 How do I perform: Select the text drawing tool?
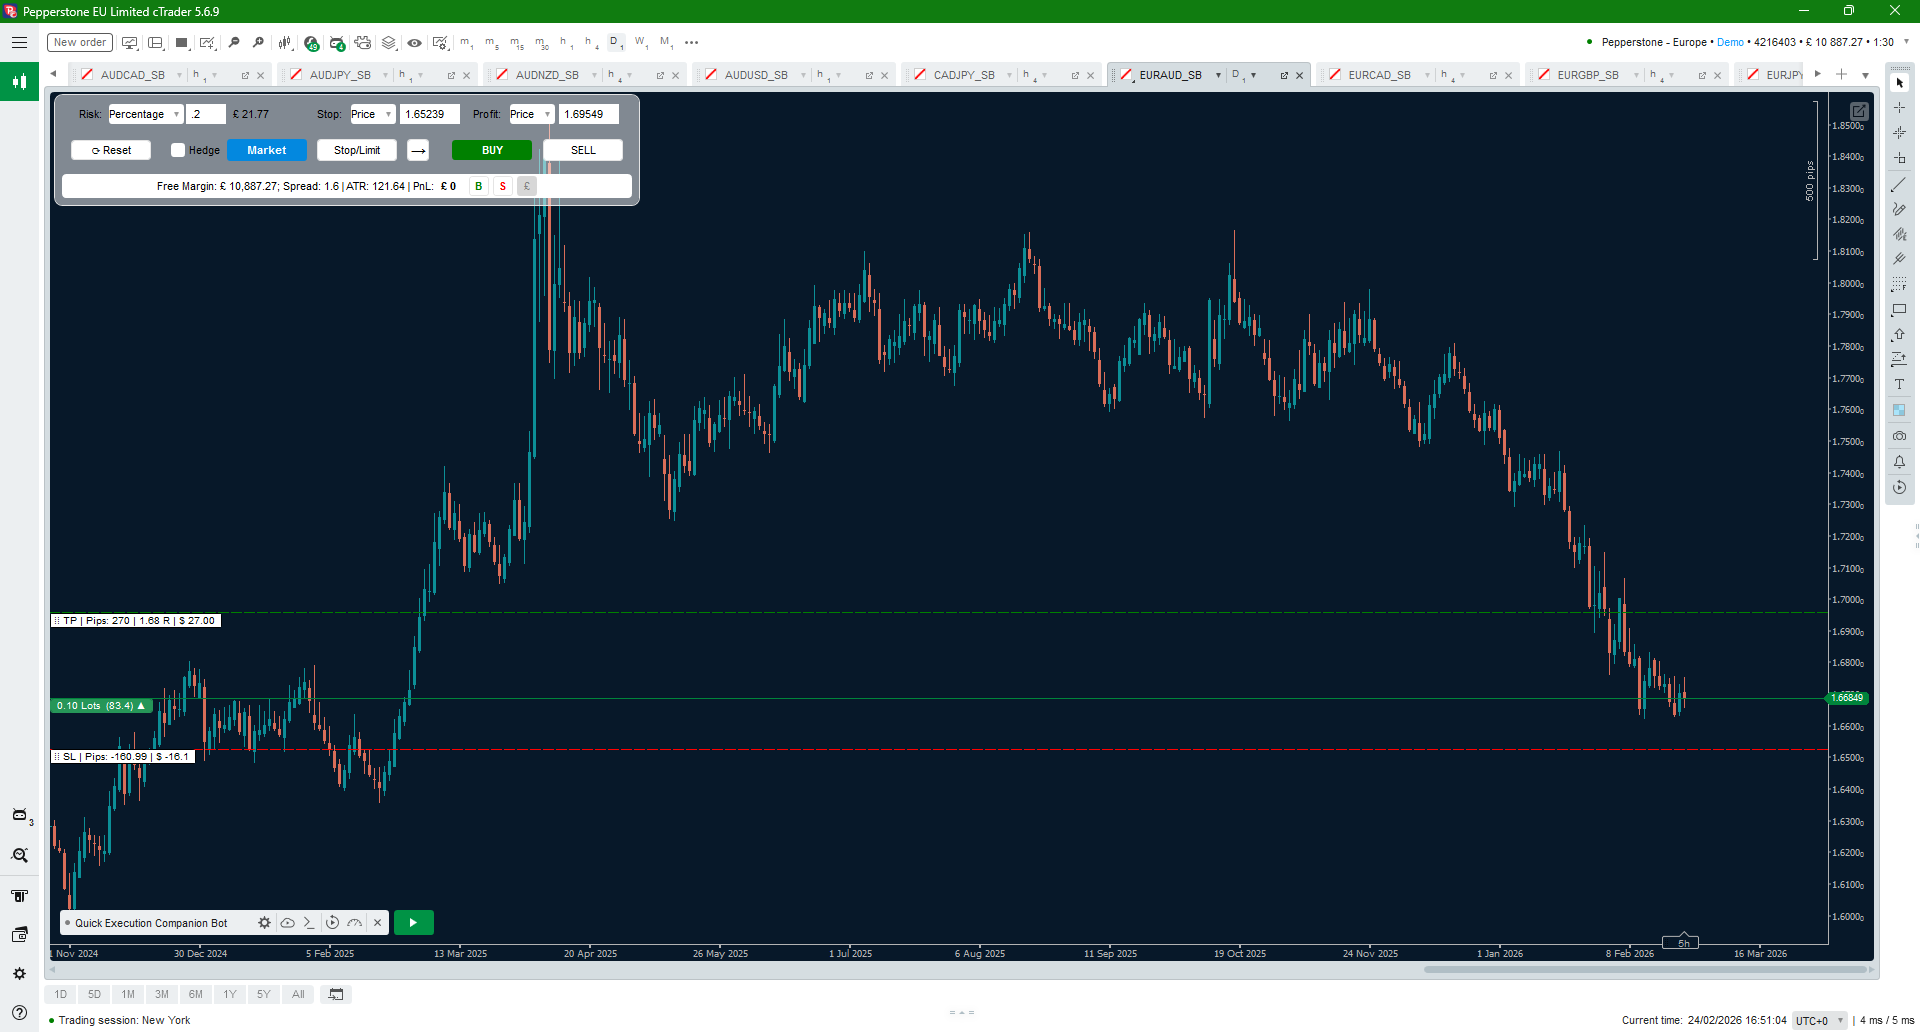[1899, 385]
